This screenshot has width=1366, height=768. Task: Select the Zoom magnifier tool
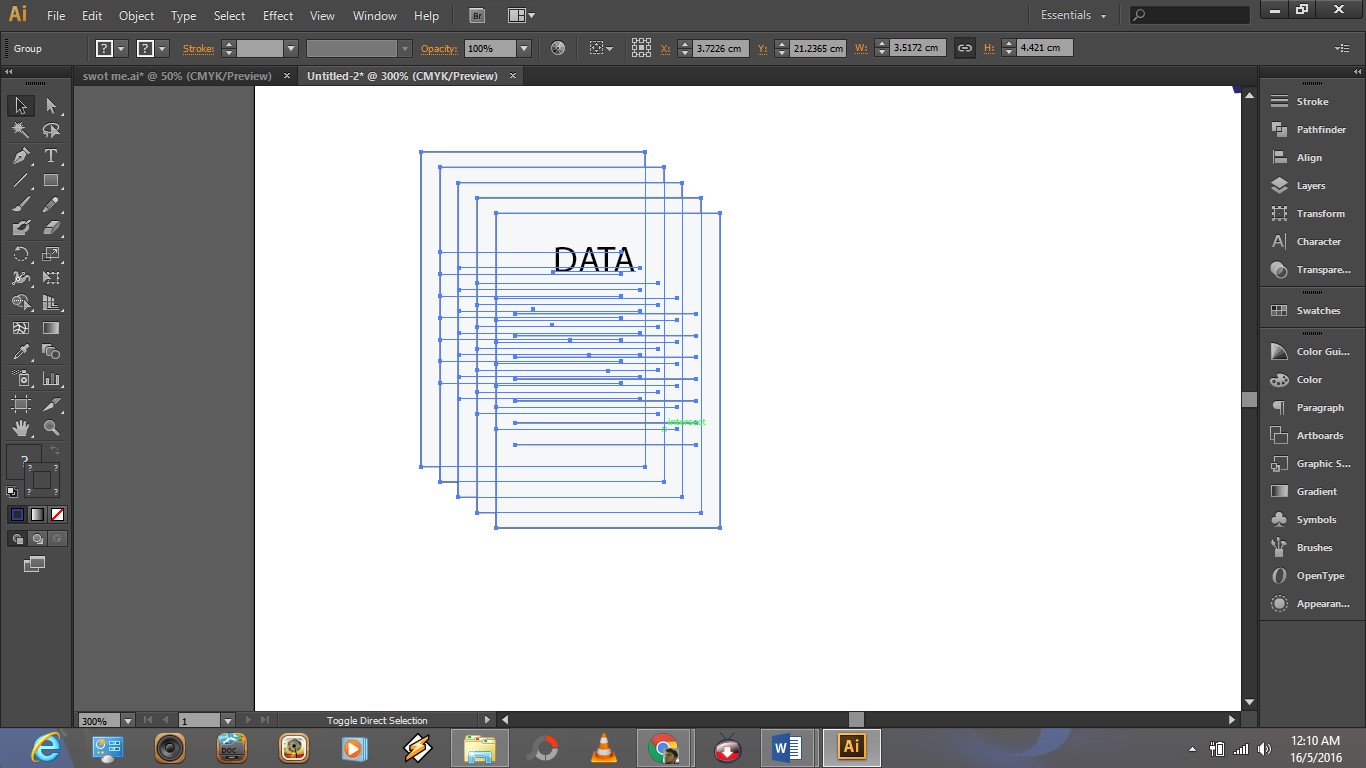[51, 428]
